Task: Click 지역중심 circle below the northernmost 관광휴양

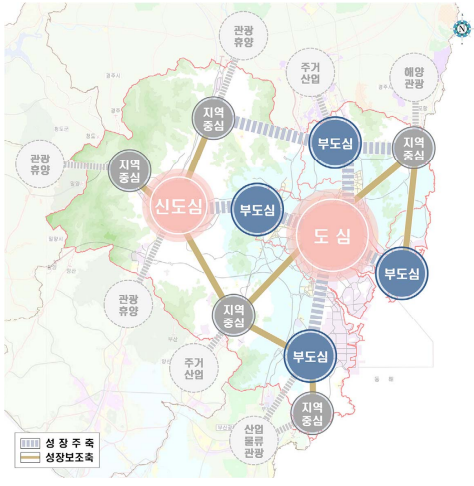Action: [213, 118]
